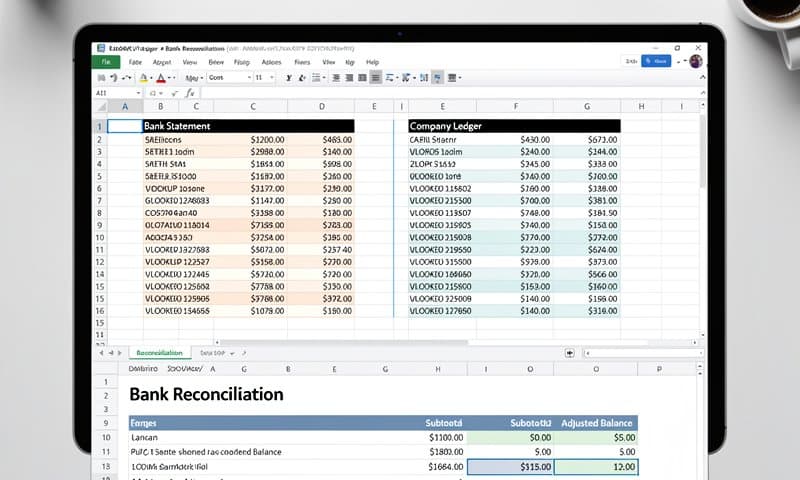The height and width of the screenshot is (480, 800).
Task: Select the cell showing $1684.00
Action: pos(446,467)
